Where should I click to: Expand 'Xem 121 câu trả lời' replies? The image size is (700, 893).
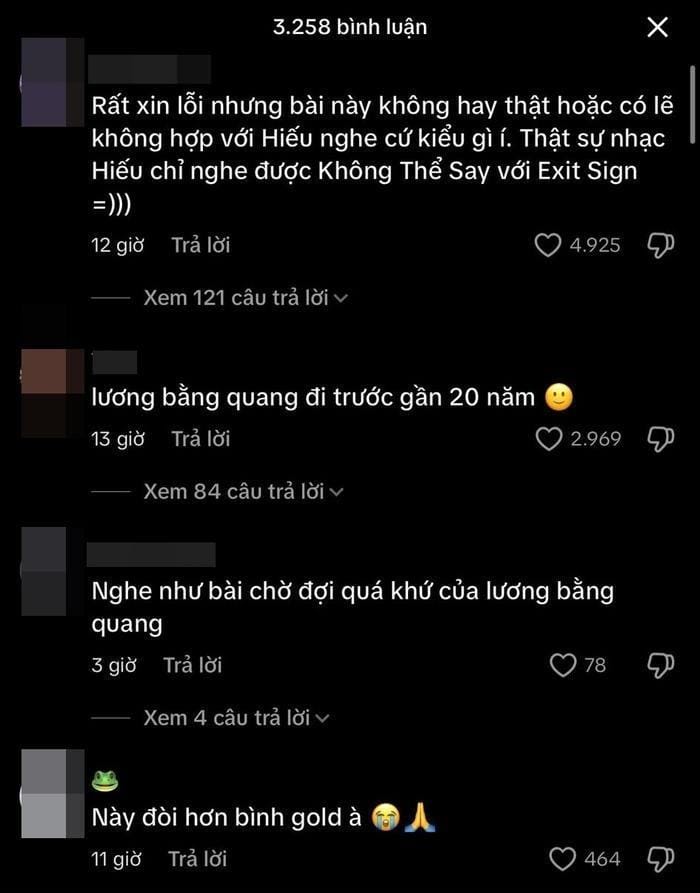pyautogui.click(x=245, y=298)
